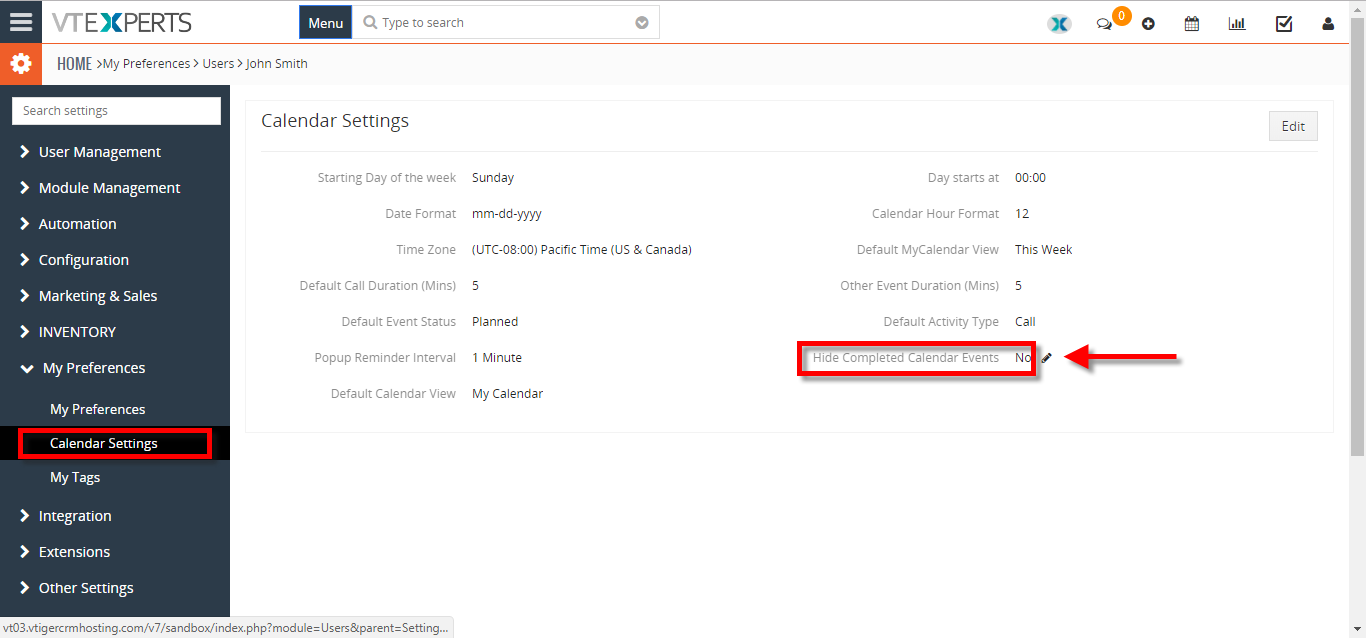The width and height of the screenshot is (1366, 638).
Task: Open the user profile icon
Action: [x=1328, y=24]
